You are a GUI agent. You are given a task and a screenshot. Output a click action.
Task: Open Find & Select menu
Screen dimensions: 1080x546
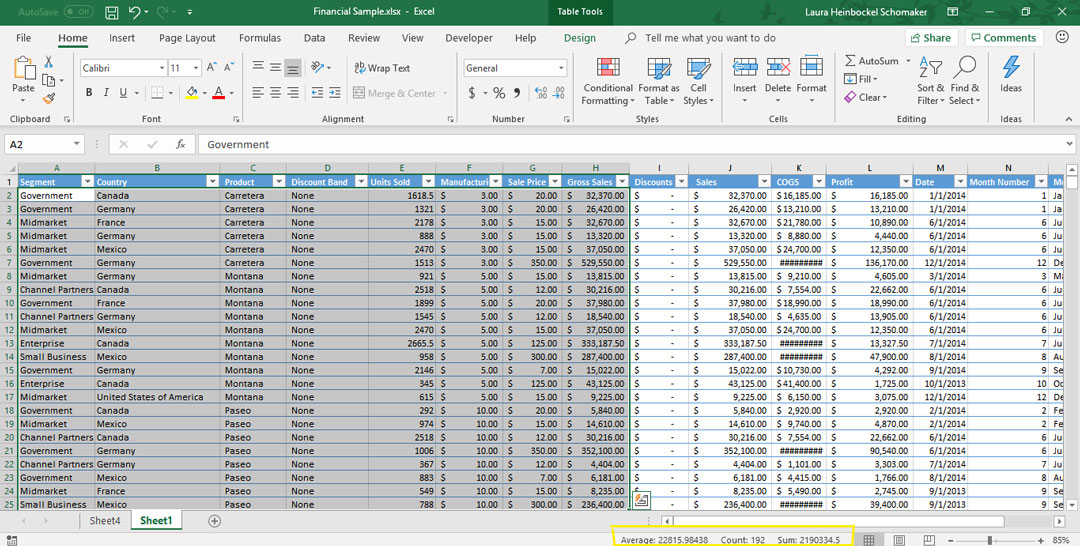tap(964, 82)
